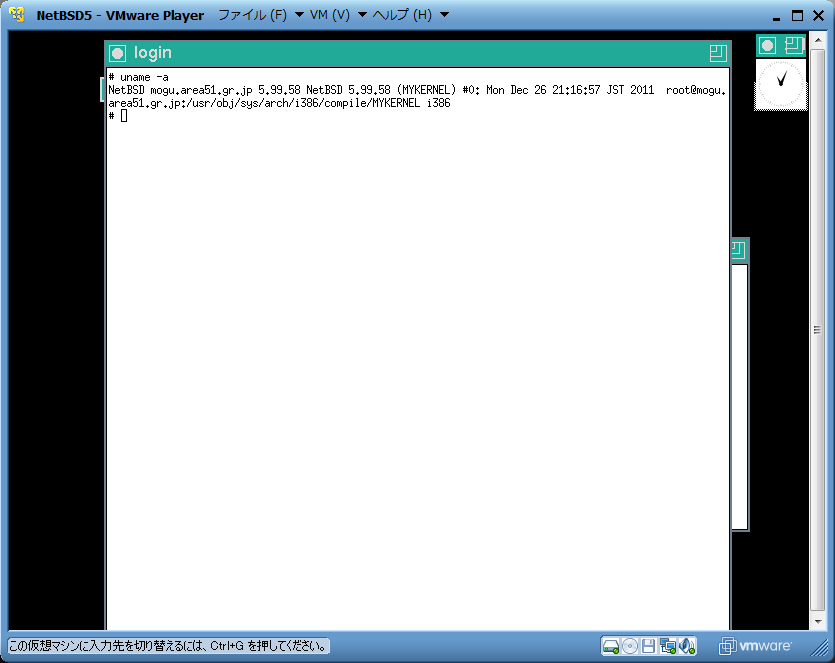Click the Ctrl+G hint text in status bar
835x663 pixels.
(x=168, y=646)
